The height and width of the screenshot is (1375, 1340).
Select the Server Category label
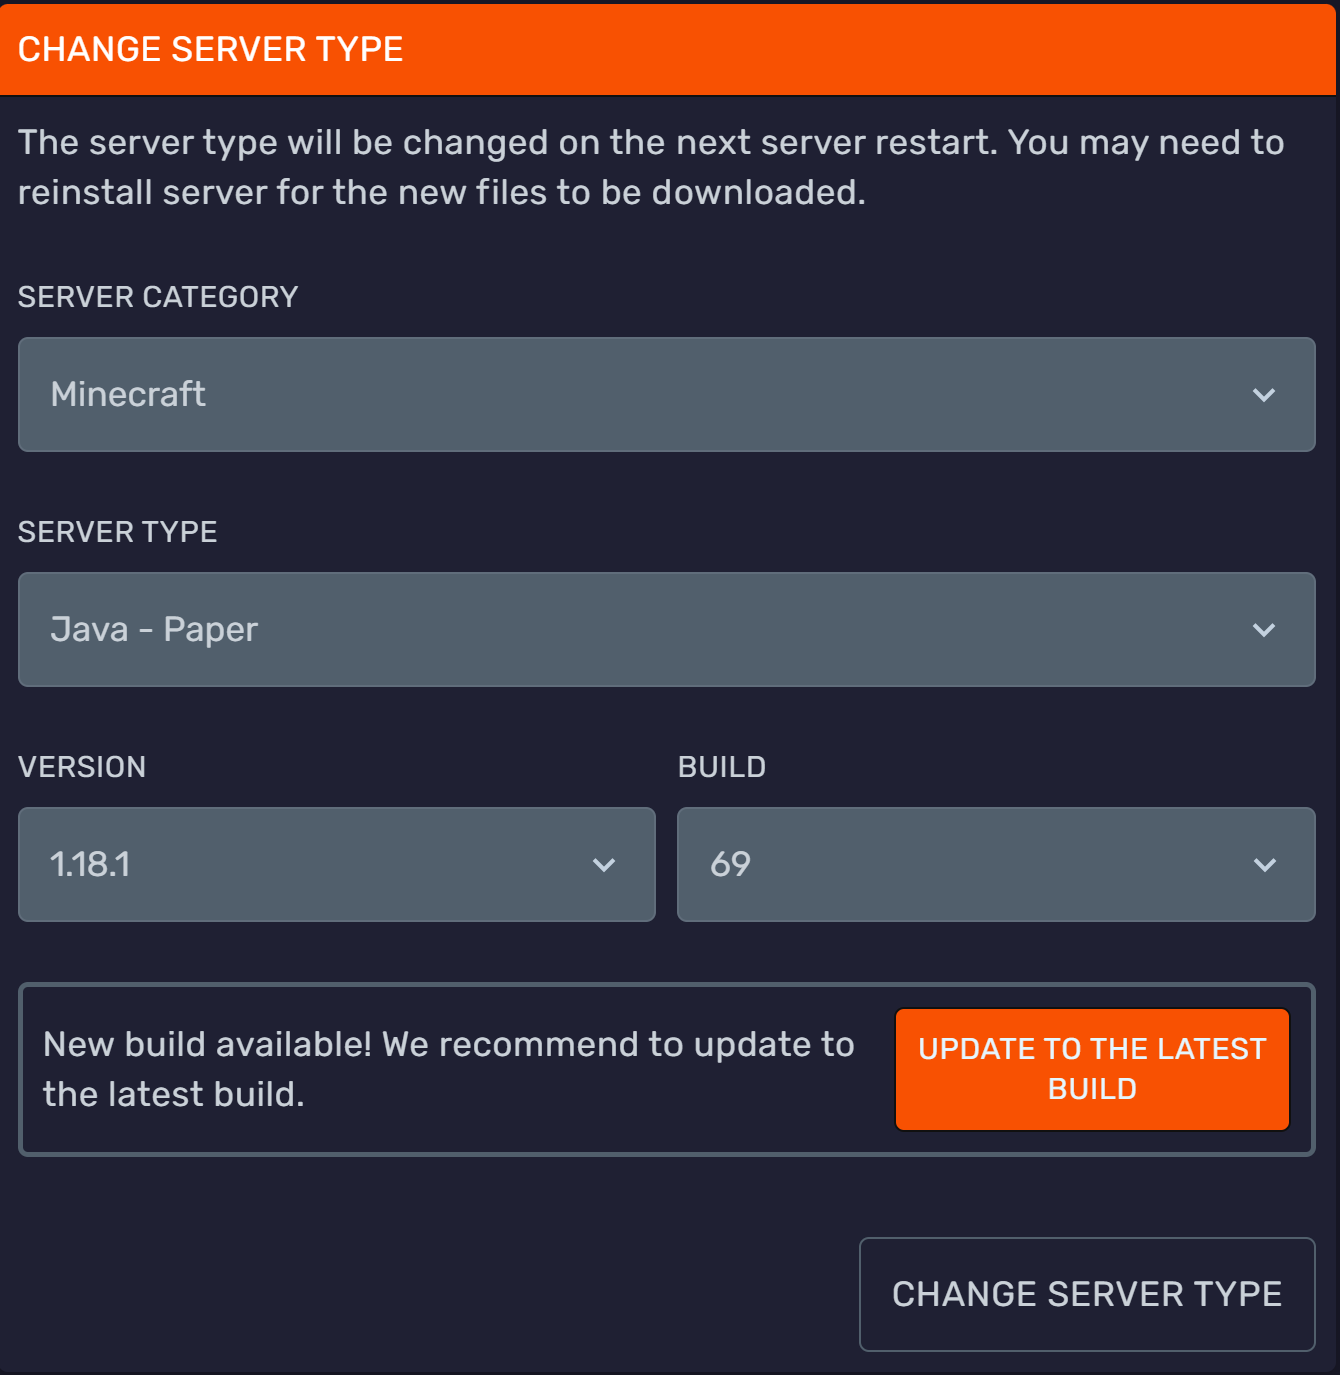click(x=158, y=296)
